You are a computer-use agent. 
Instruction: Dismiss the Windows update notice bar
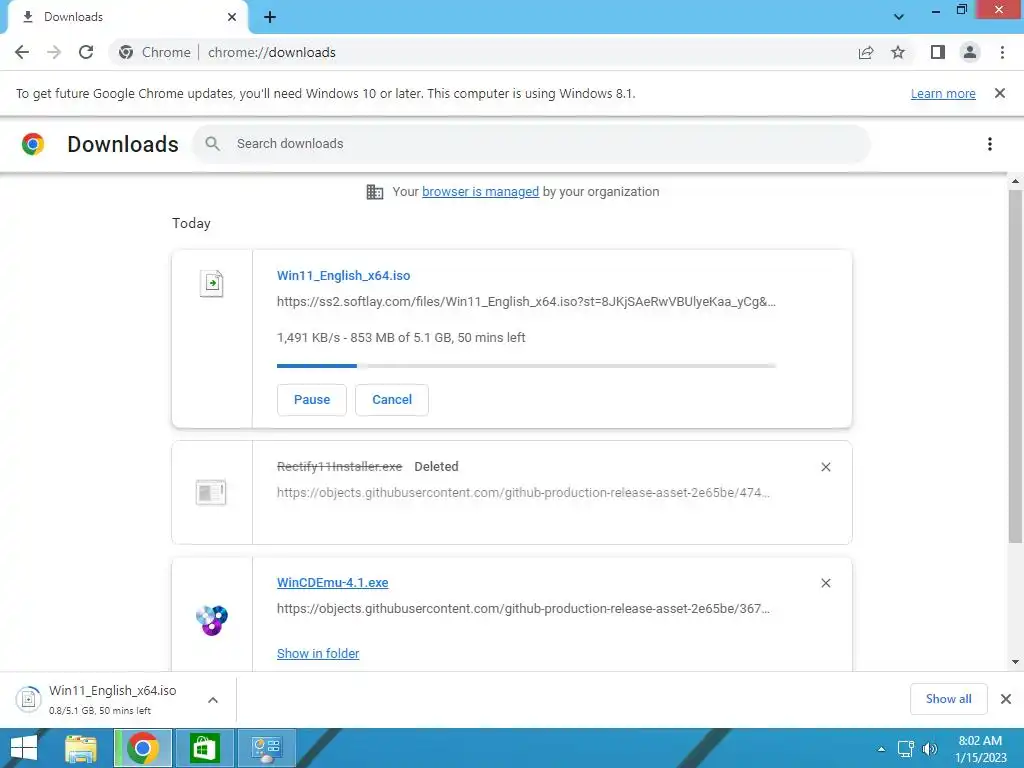pyautogui.click(x=1000, y=93)
